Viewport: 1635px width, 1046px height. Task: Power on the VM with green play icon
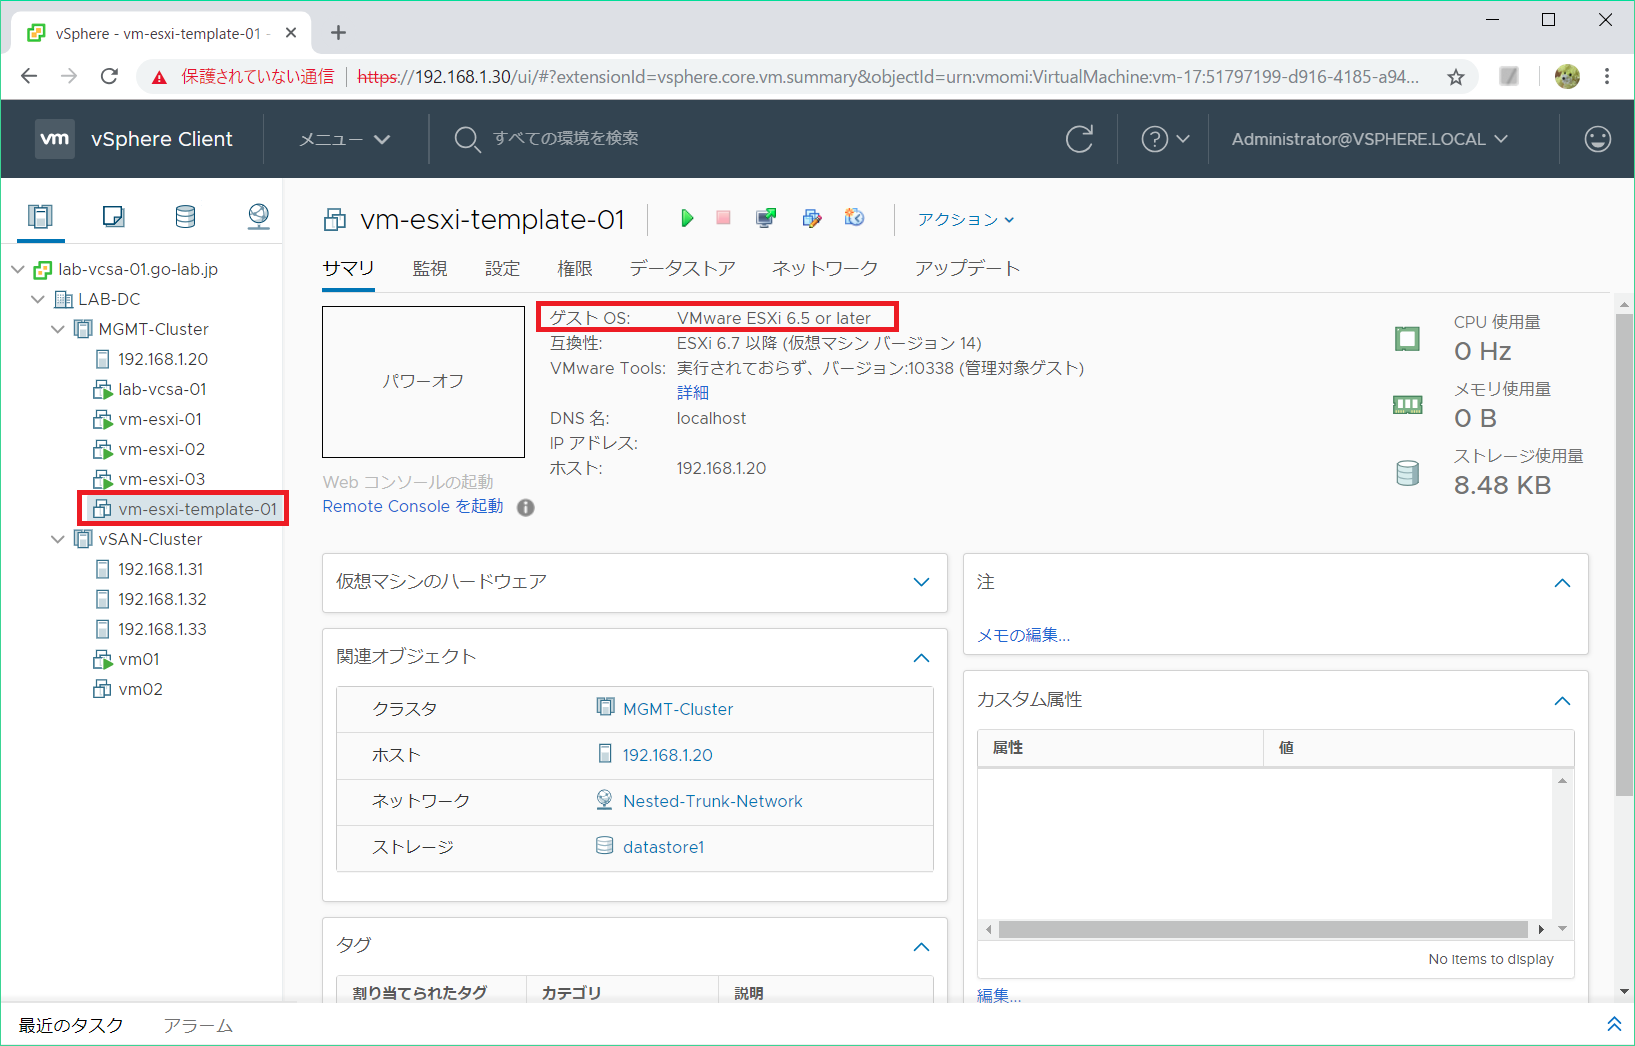687,218
